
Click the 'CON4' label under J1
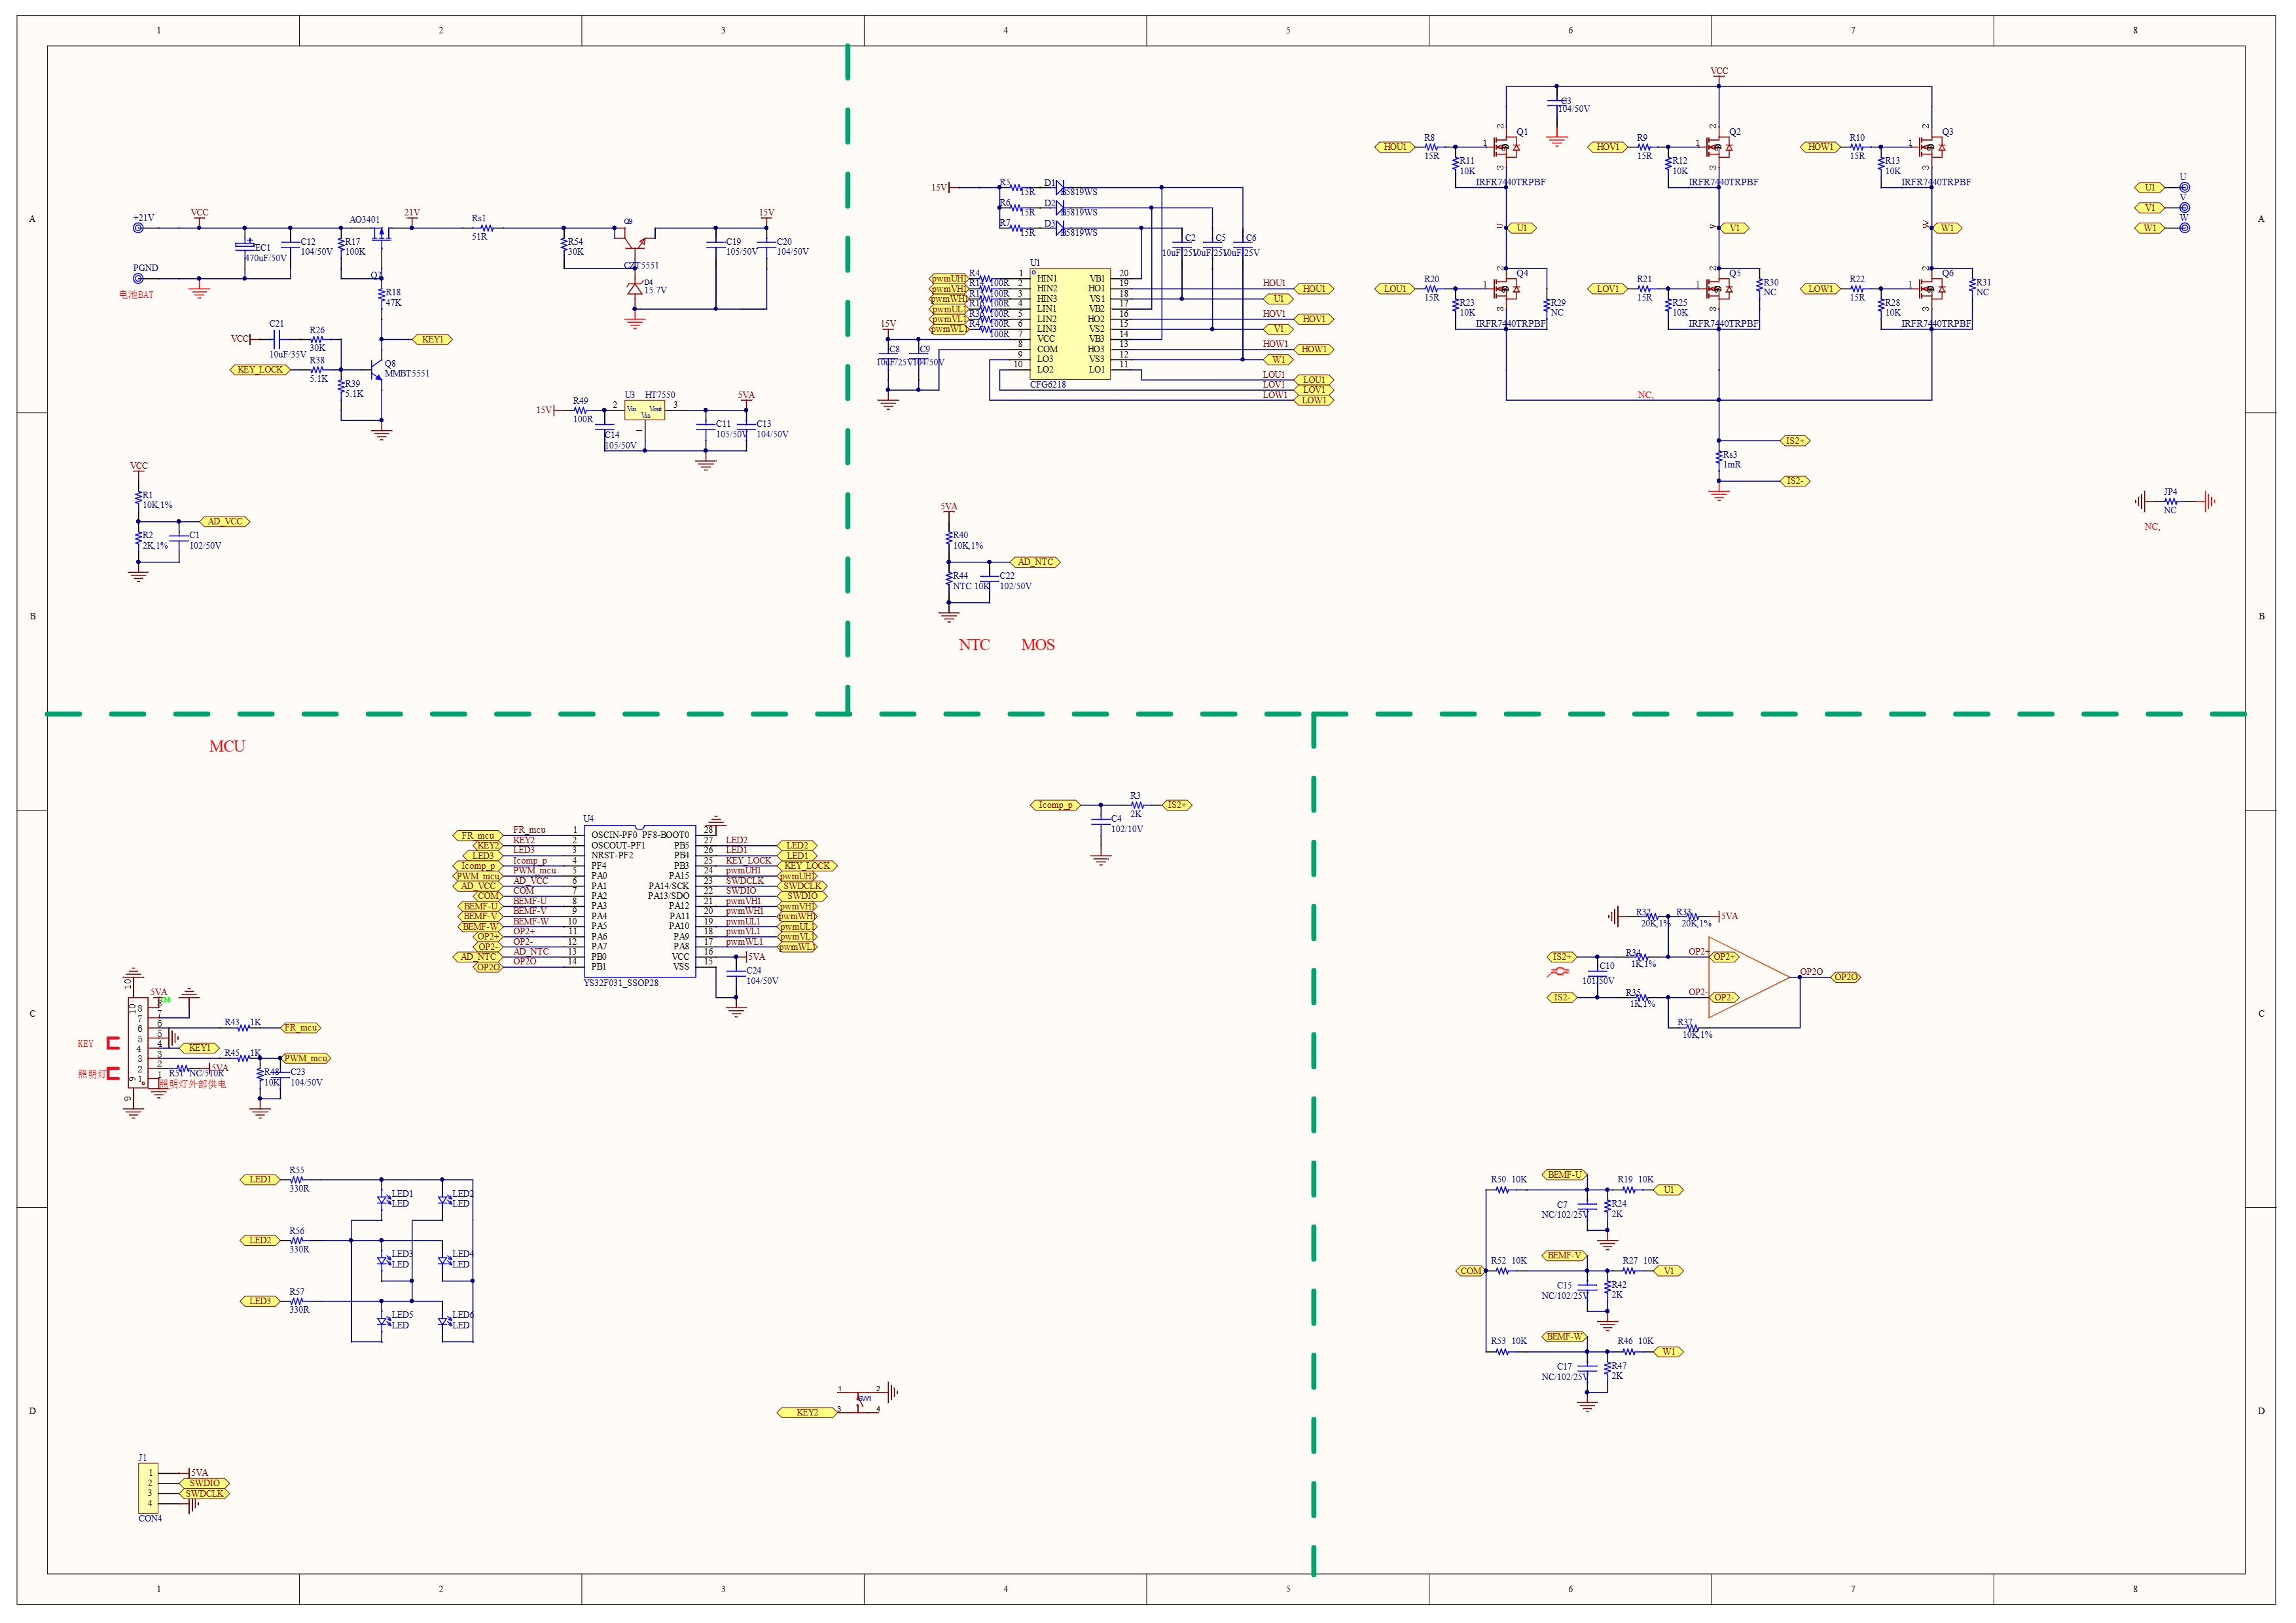150,1519
